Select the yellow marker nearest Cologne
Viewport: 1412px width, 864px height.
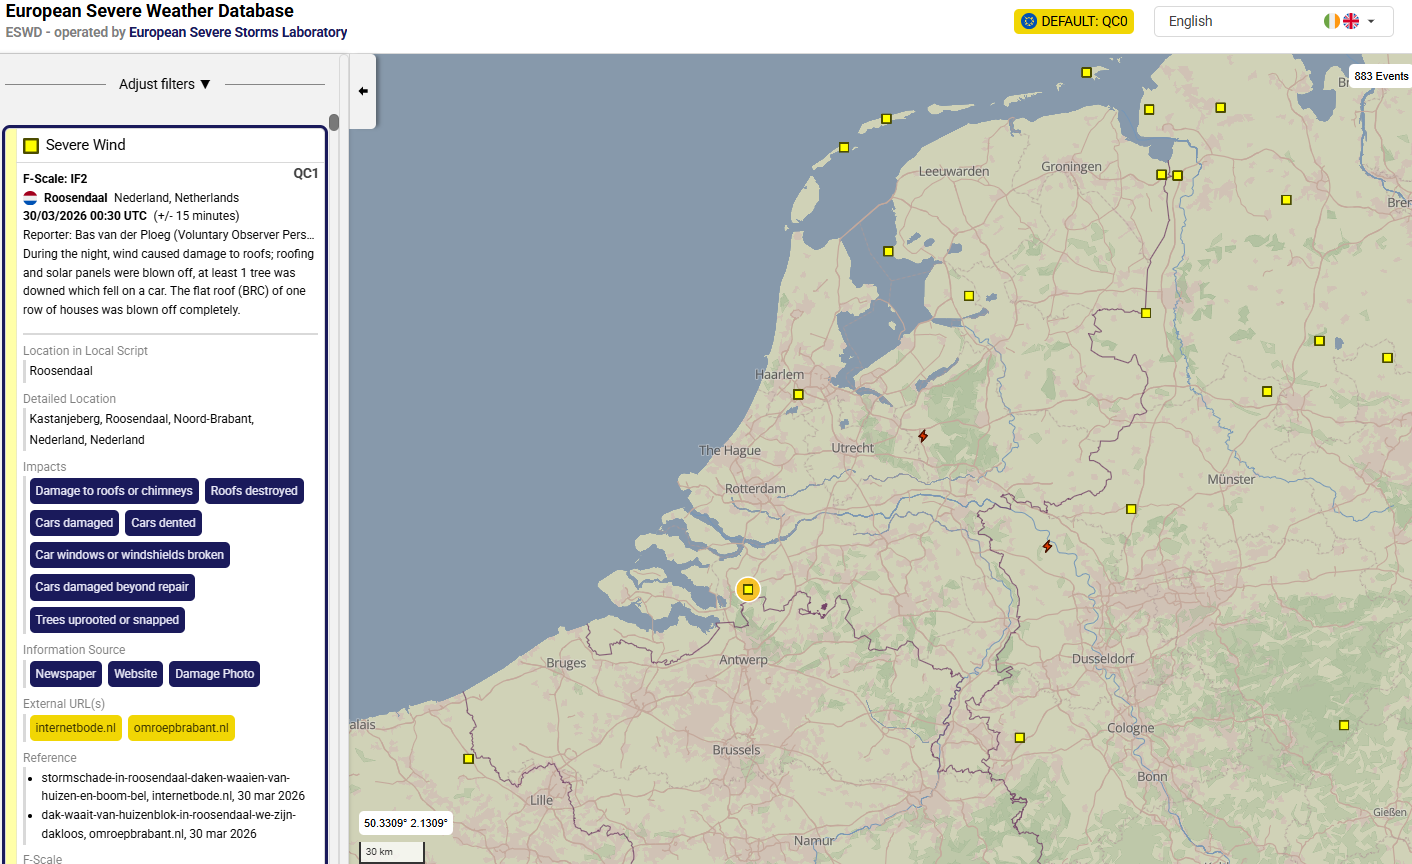point(1020,738)
